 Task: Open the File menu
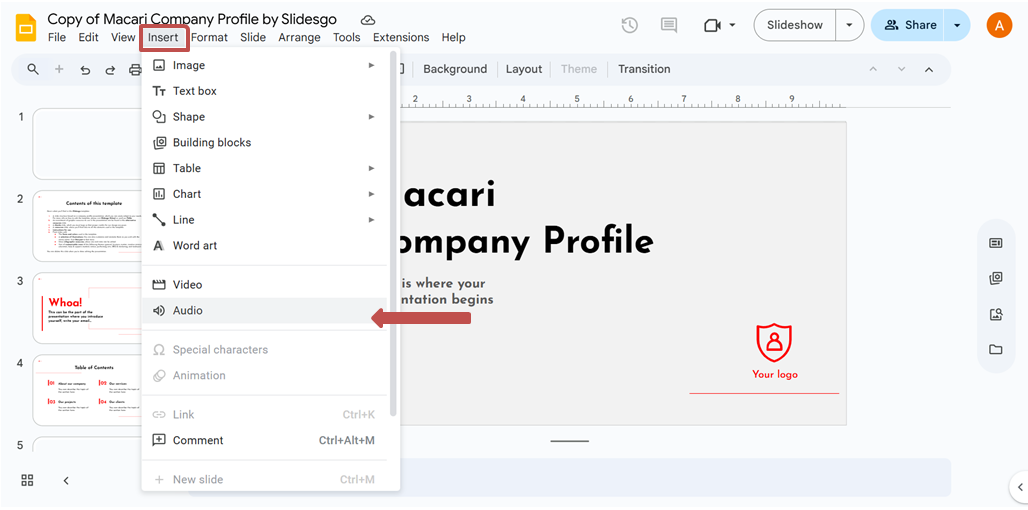tap(57, 37)
